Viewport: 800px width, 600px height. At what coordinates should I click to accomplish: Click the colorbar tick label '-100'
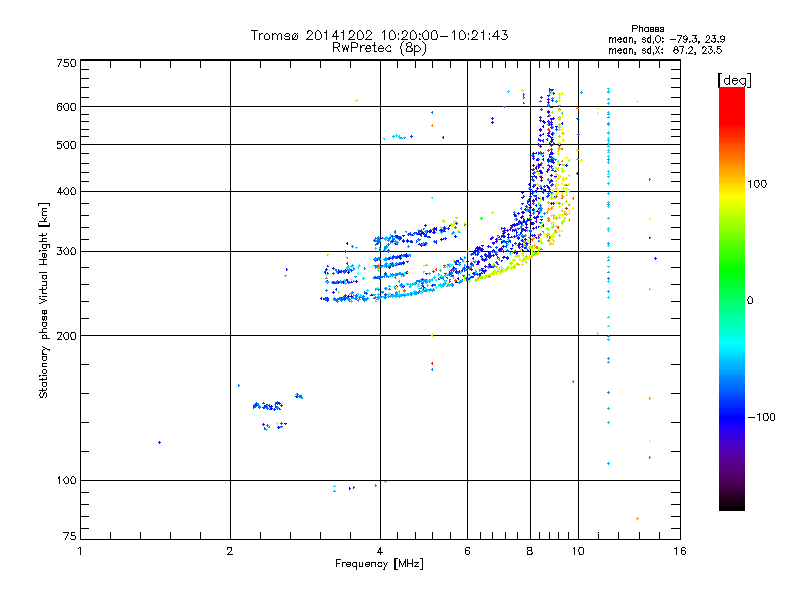coord(762,417)
